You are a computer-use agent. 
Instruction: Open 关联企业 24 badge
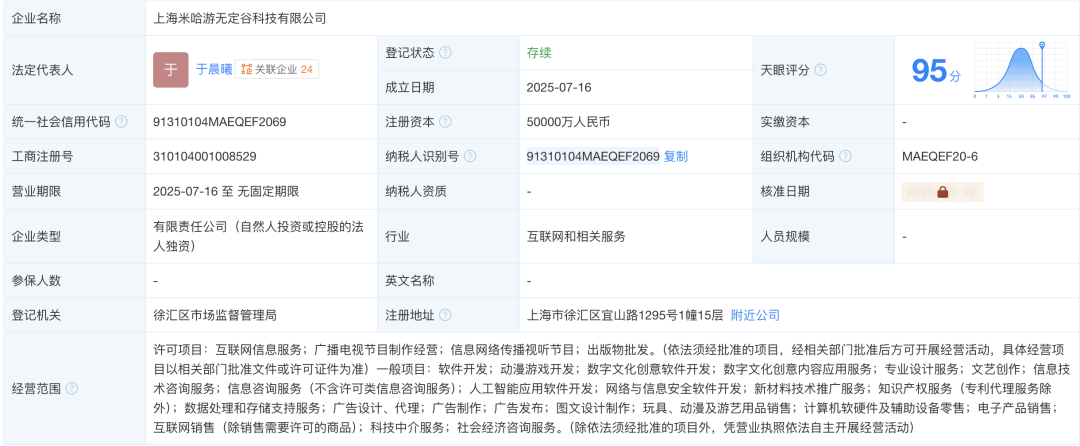click(277, 70)
